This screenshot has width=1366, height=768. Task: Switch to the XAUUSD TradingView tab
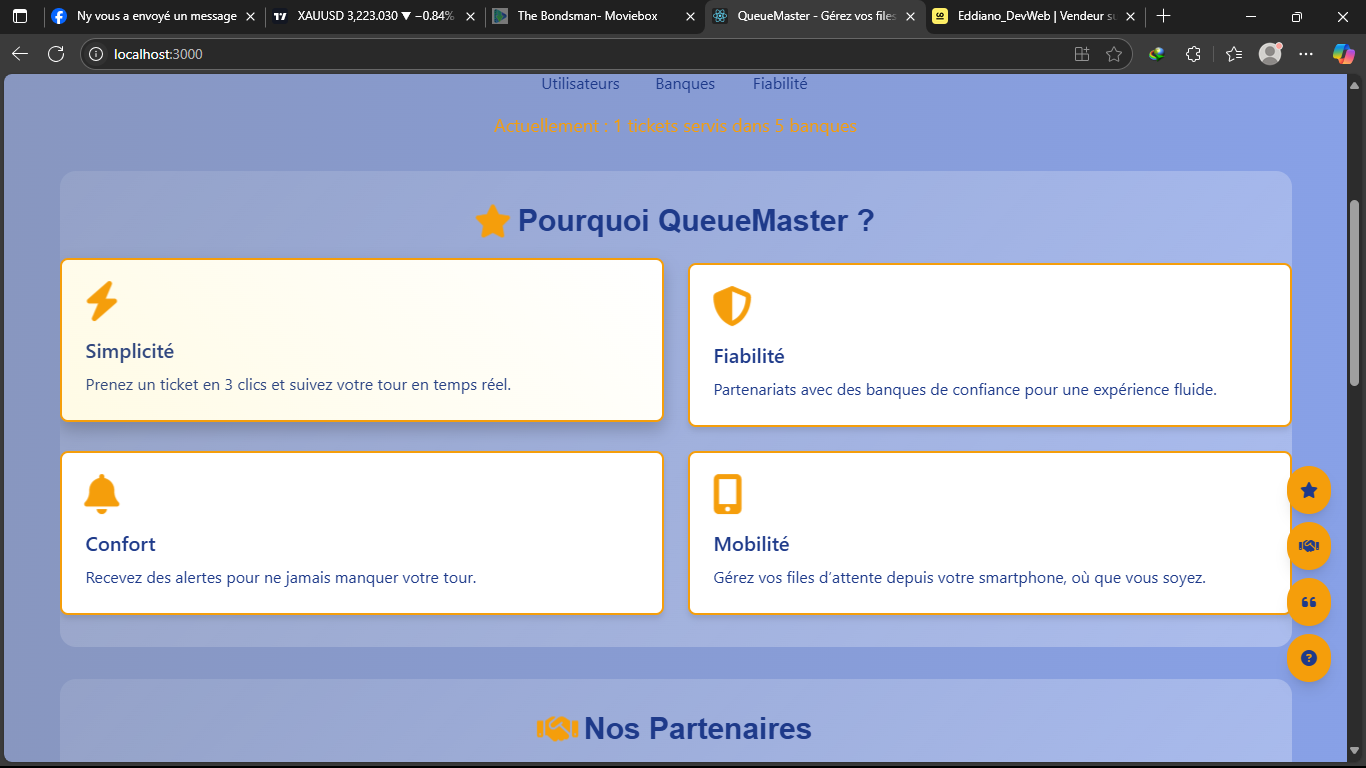click(375, 16)
